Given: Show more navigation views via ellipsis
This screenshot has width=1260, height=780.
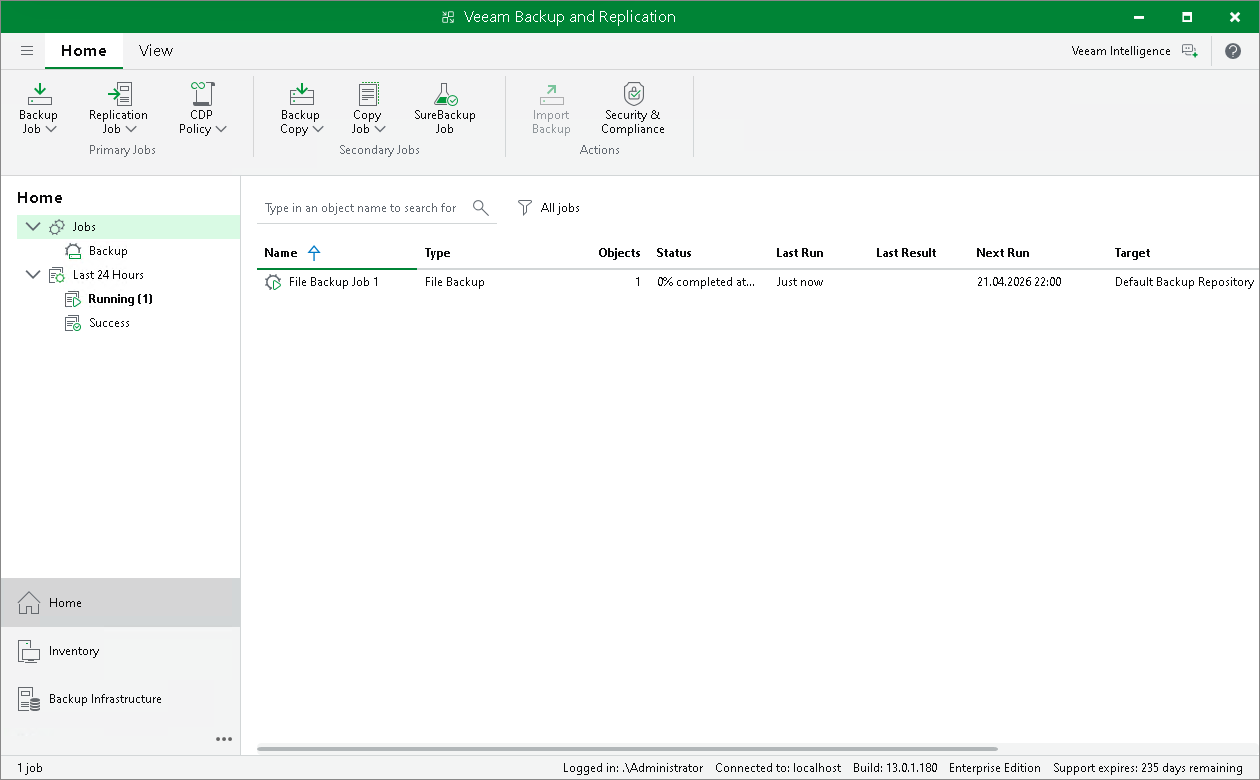Looking at the screenshot, I should [224, 739].
